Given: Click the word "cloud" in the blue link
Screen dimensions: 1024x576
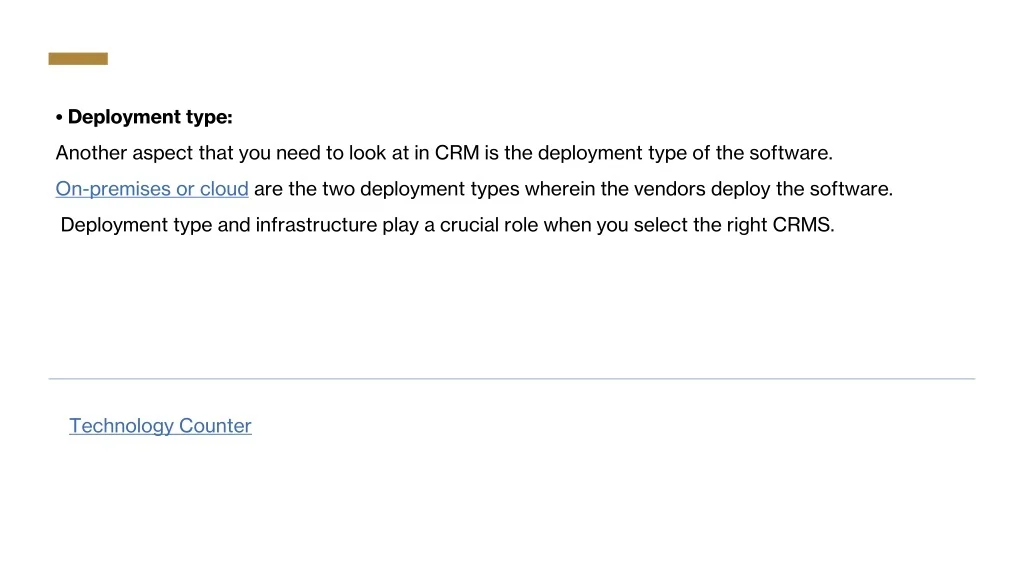Looking at the screenshot, I should 224,189.
